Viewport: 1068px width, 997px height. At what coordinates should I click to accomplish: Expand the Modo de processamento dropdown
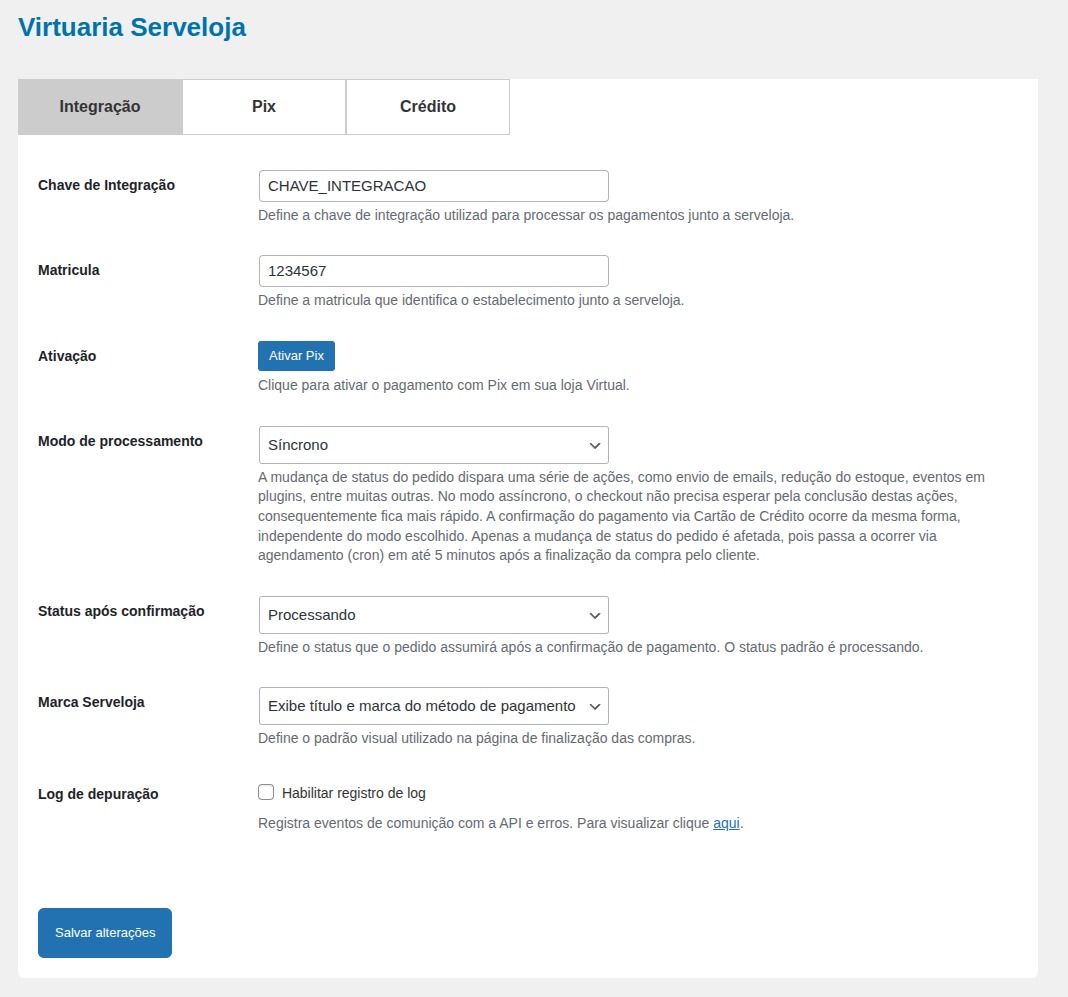point(434,445)
